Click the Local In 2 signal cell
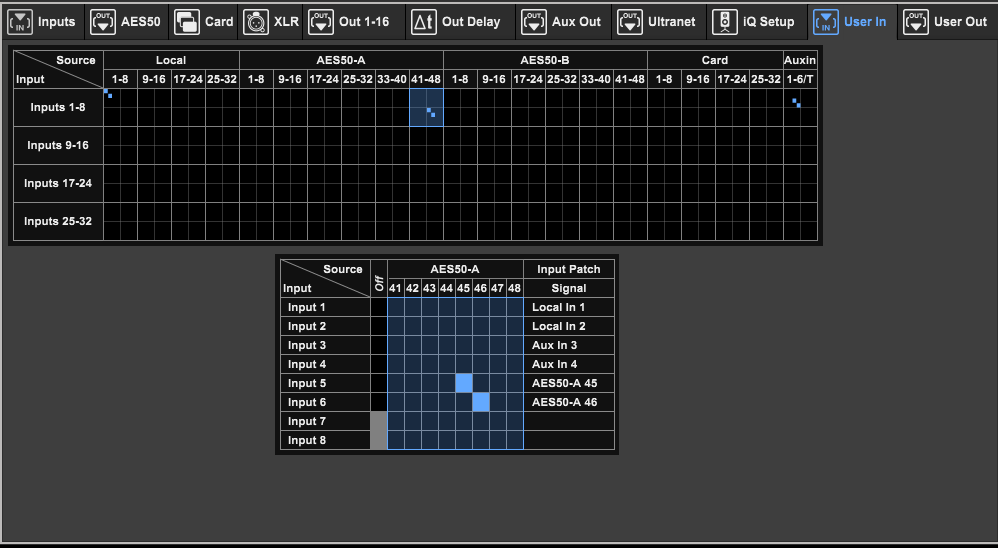998x548 pixels. coord(569,326)
